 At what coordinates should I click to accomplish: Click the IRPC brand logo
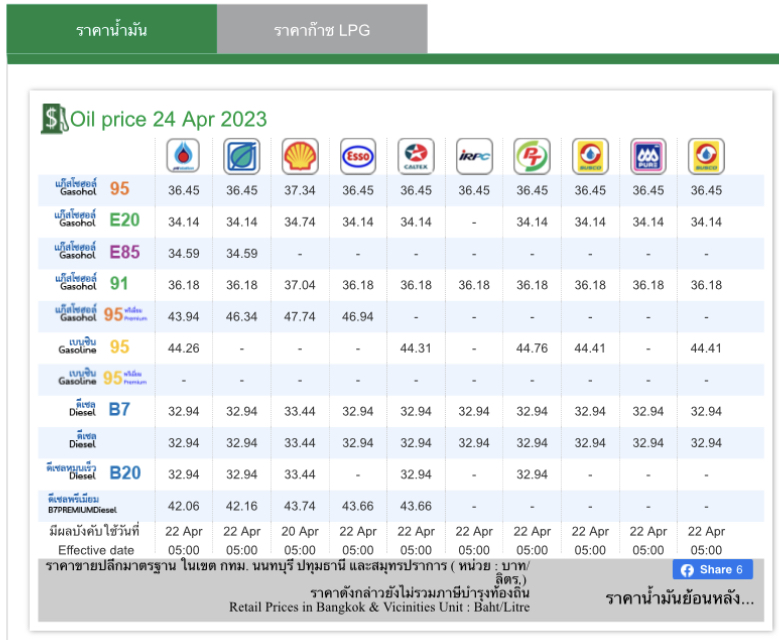coord(474,156)
